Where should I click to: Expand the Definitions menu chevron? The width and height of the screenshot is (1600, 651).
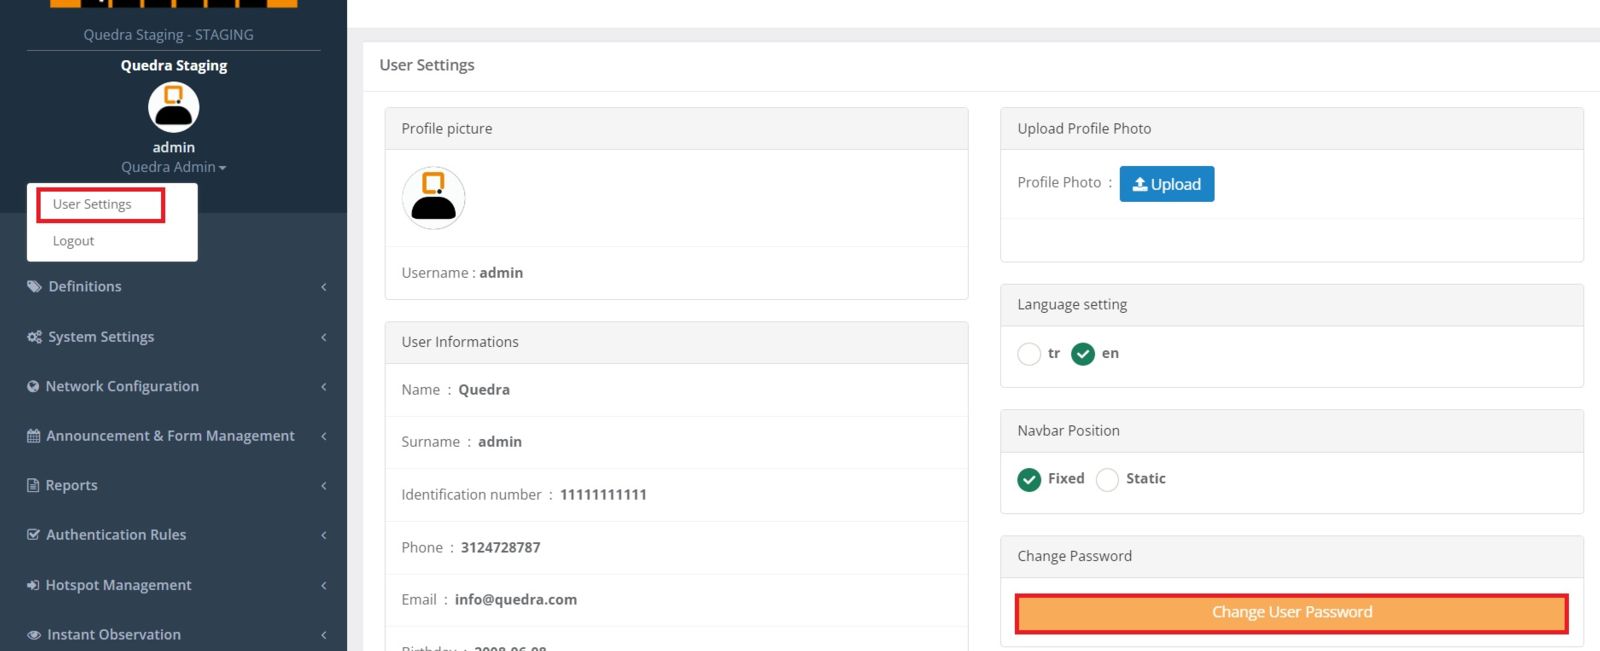(324, 287)
